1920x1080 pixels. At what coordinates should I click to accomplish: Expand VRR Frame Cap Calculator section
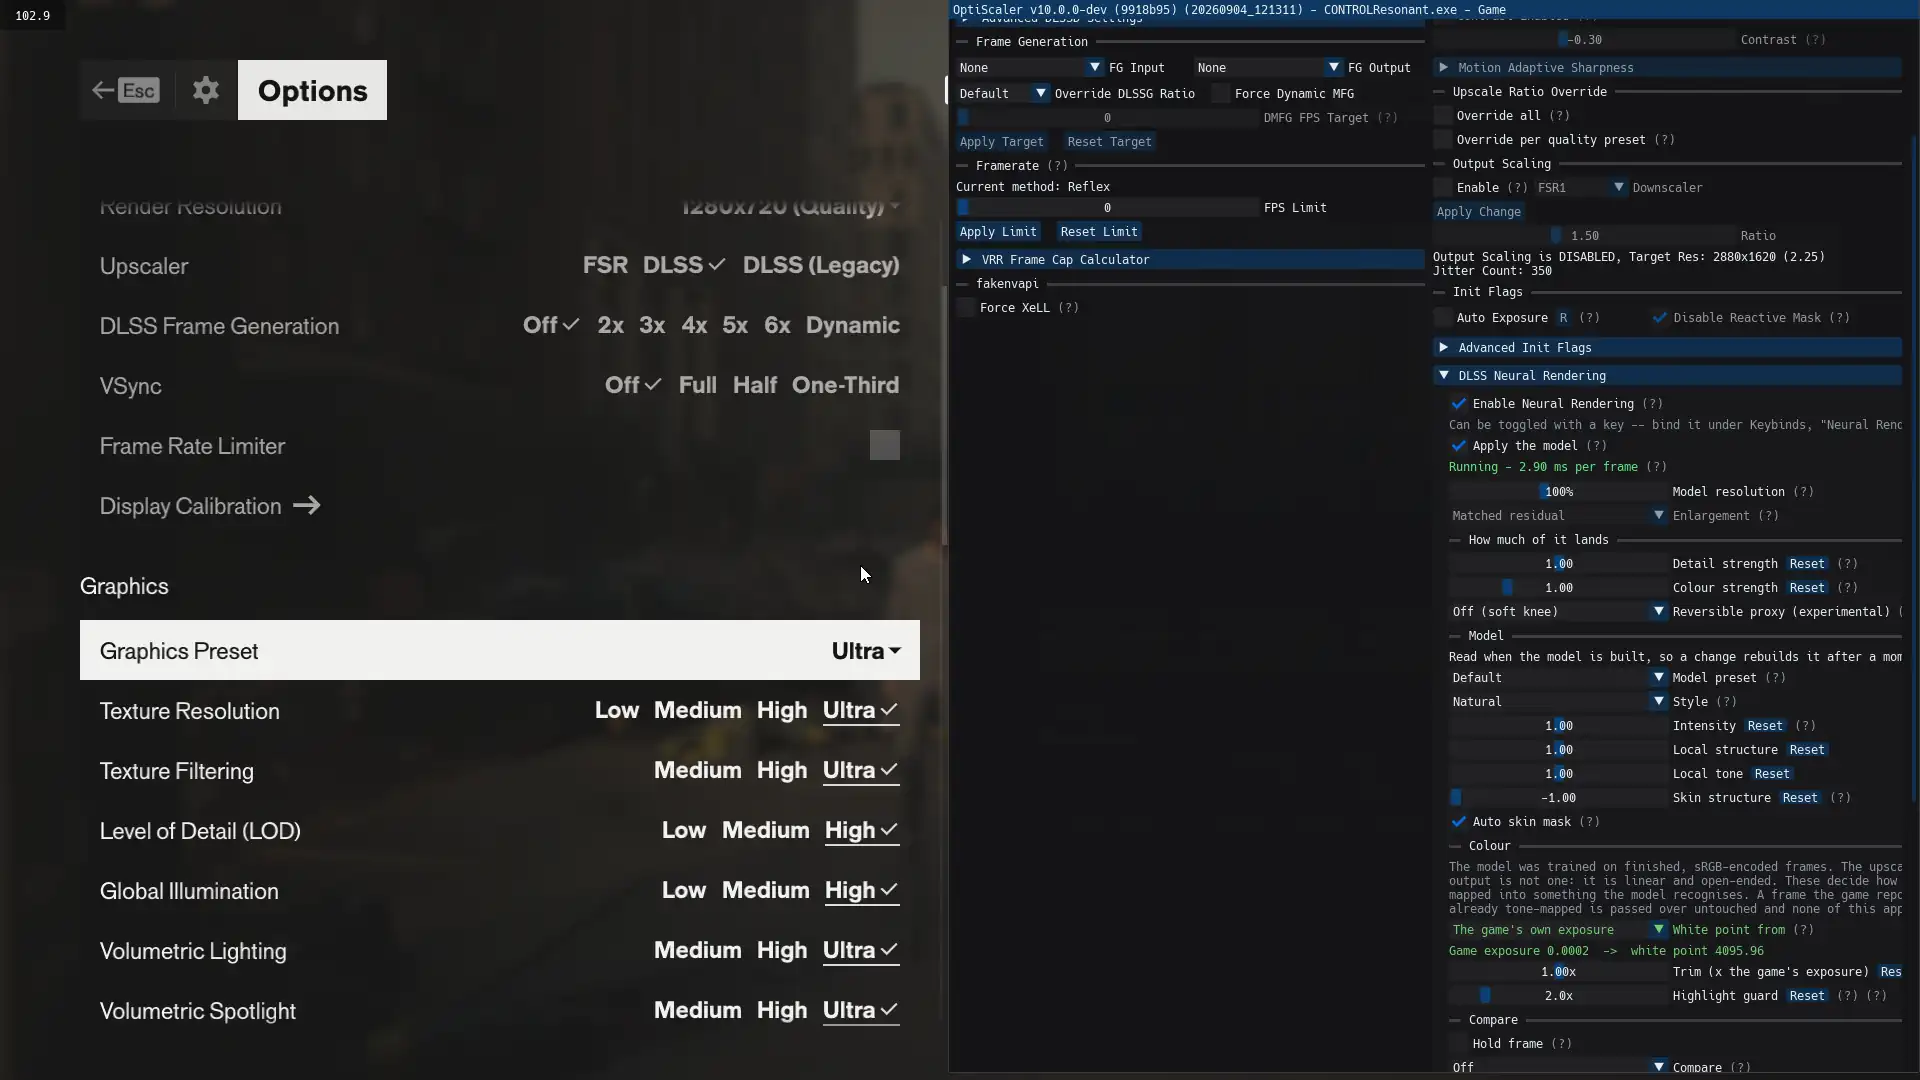tap(1190, 260)
